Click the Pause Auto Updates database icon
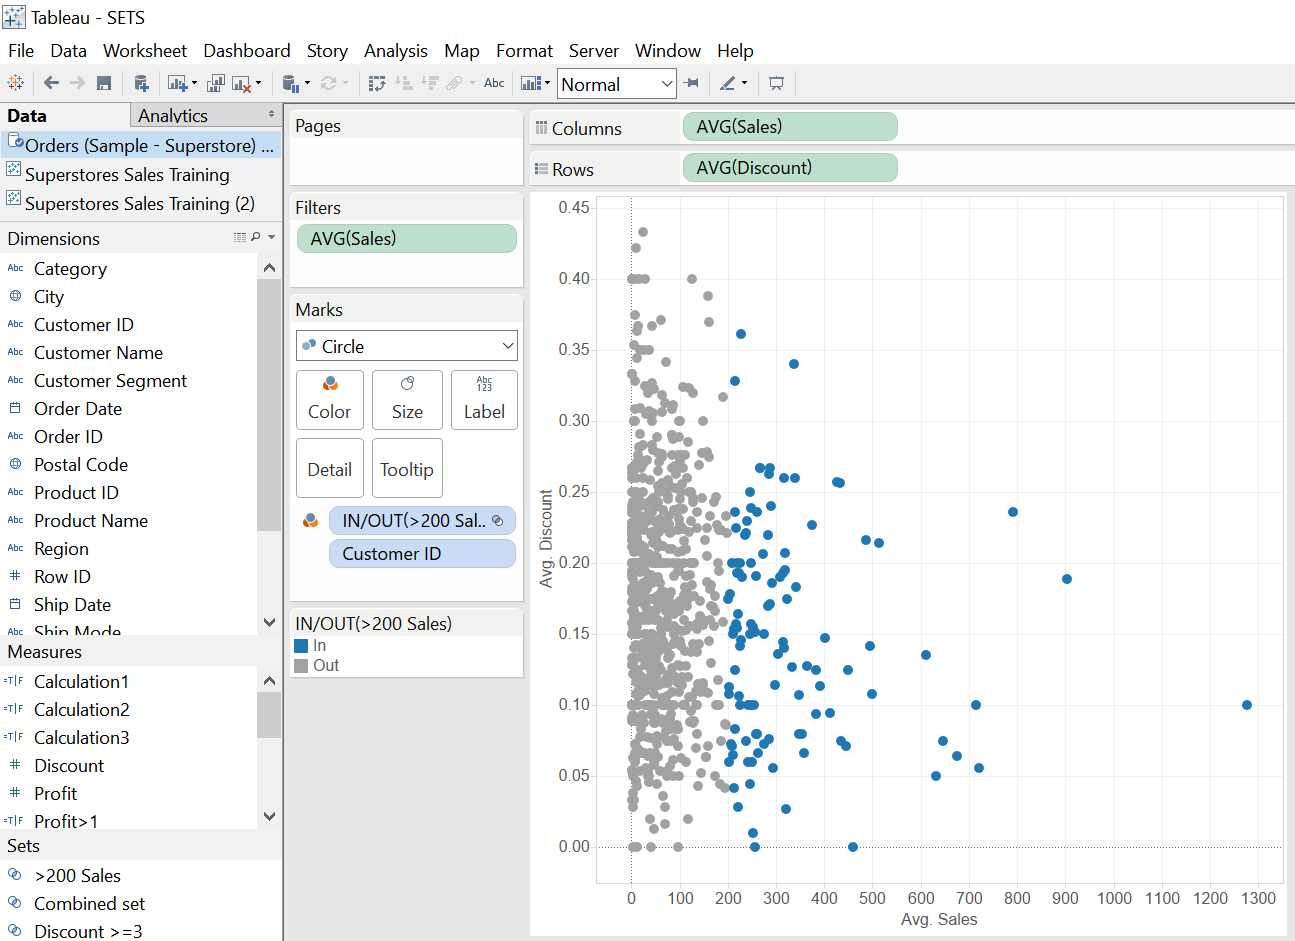 click(x=289, y=83)
